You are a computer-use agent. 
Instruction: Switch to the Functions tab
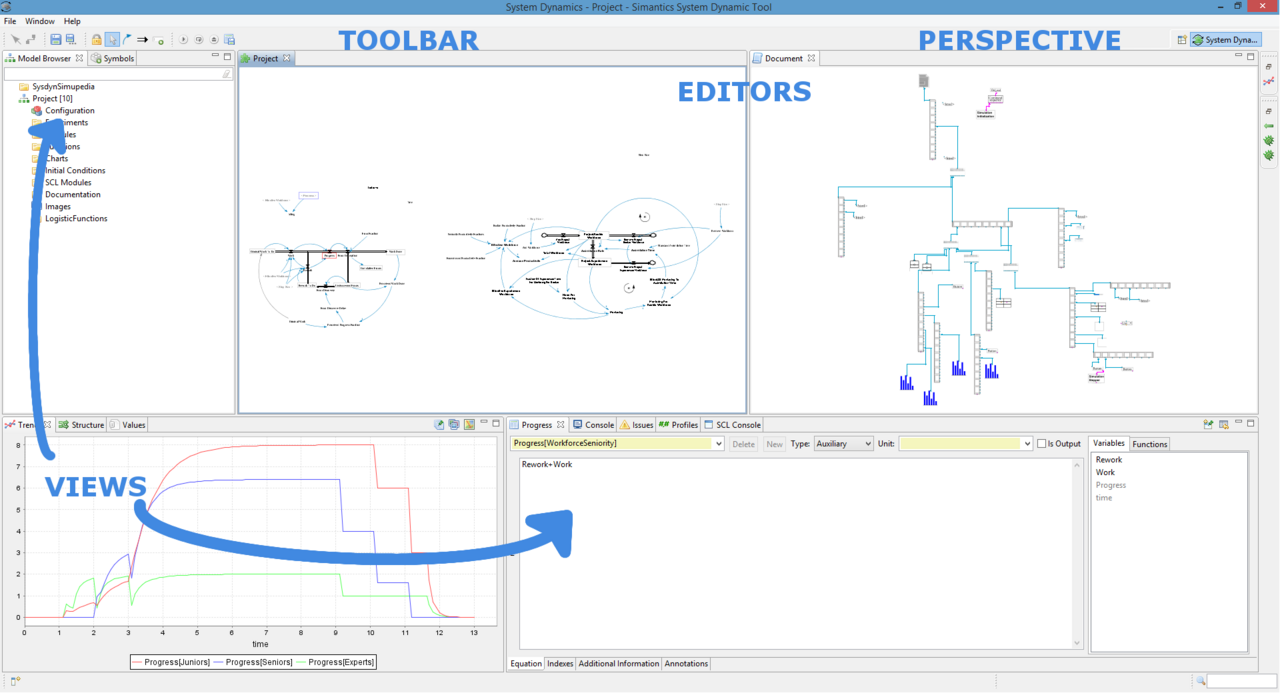pyautogui.click(x=1150, y=444)
